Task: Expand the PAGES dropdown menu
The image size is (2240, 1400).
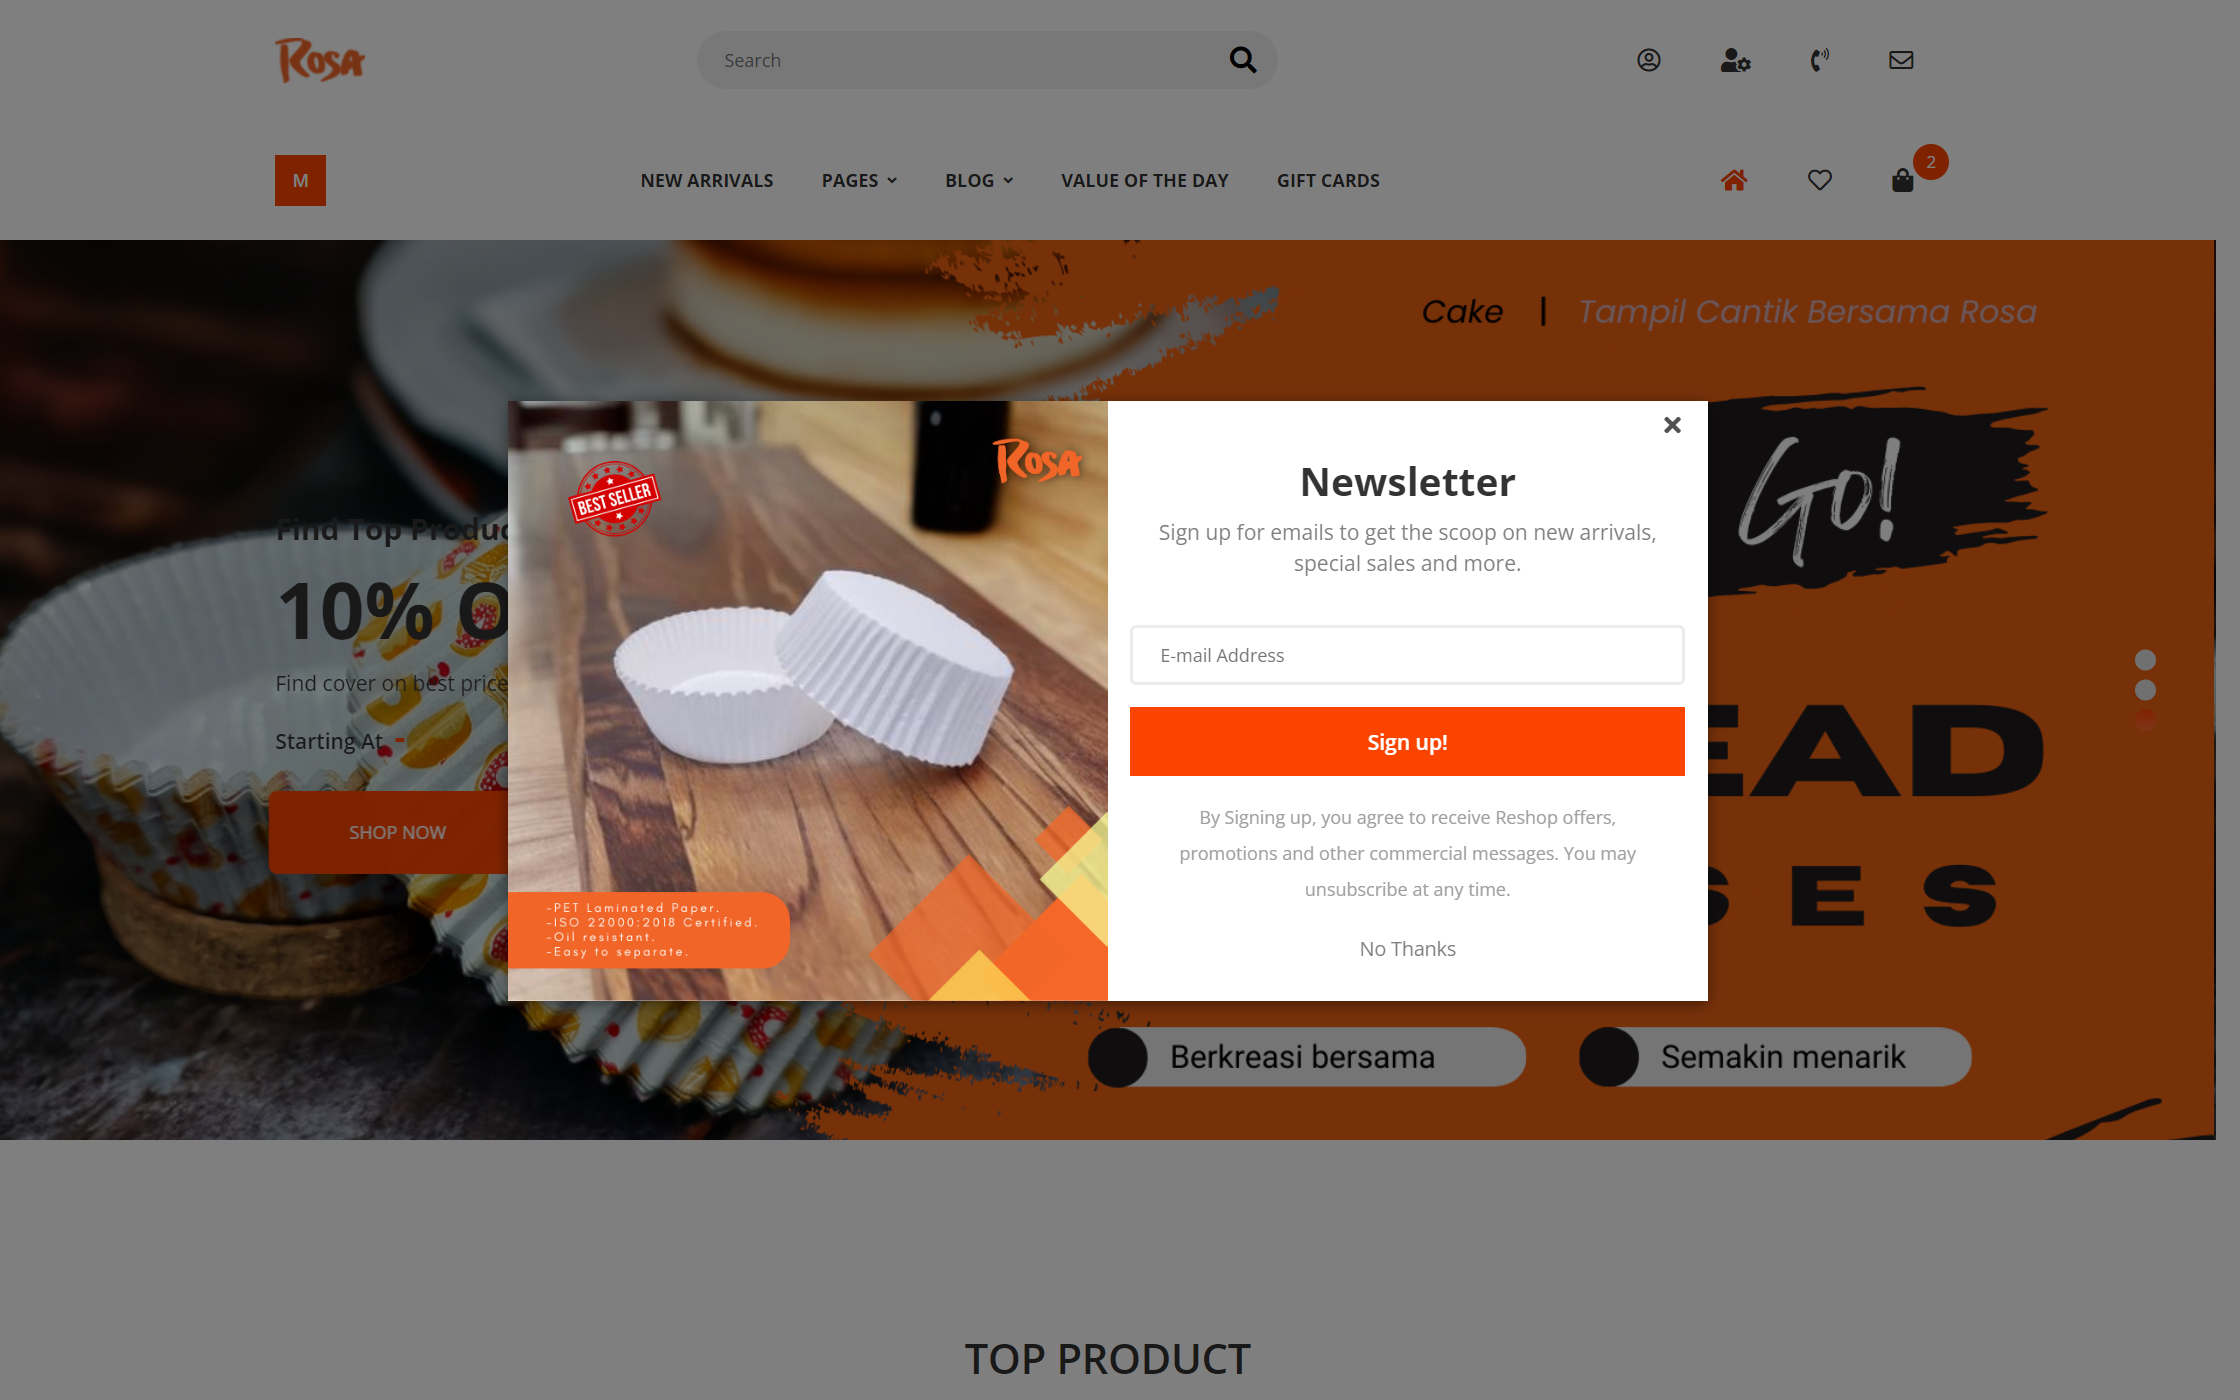Action: 859,181
